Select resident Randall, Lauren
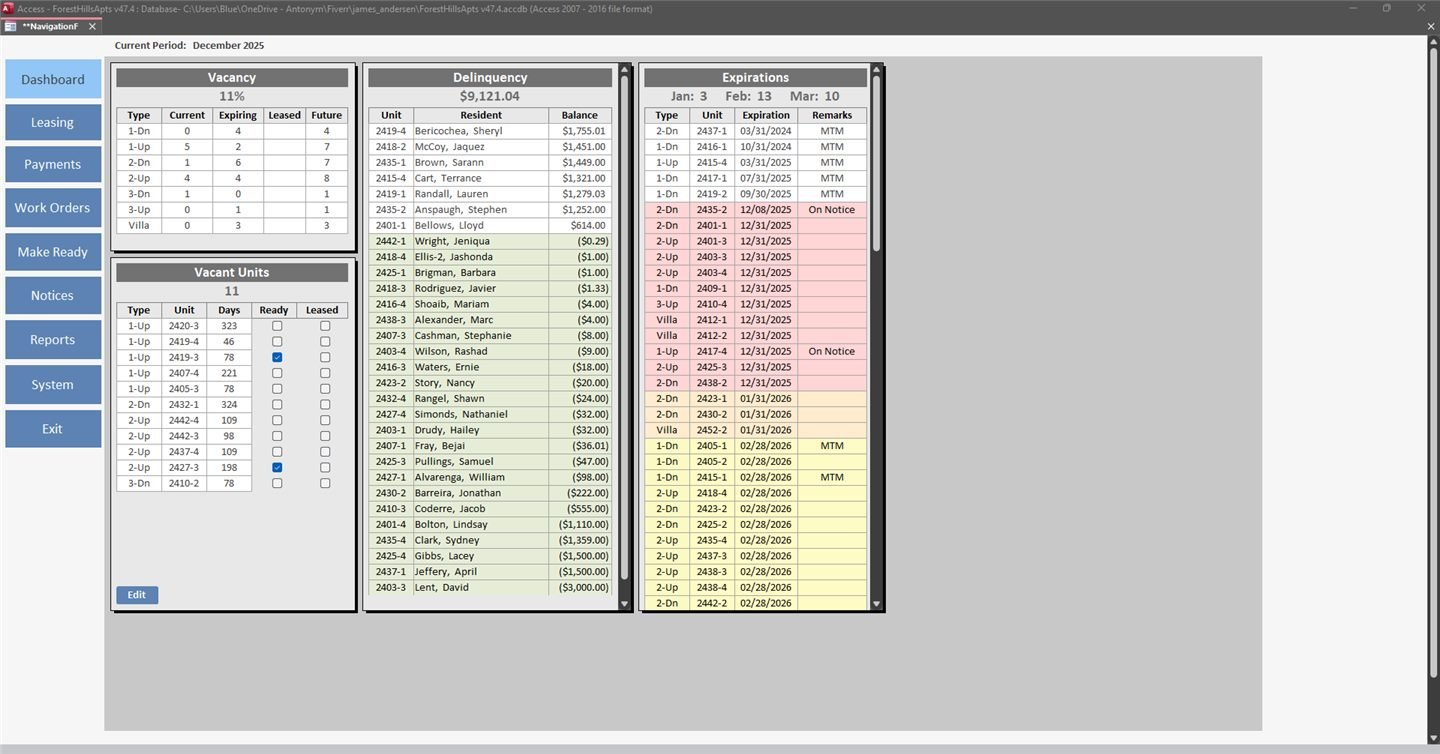Viewport: 1440px width, 754px height. 481,194
